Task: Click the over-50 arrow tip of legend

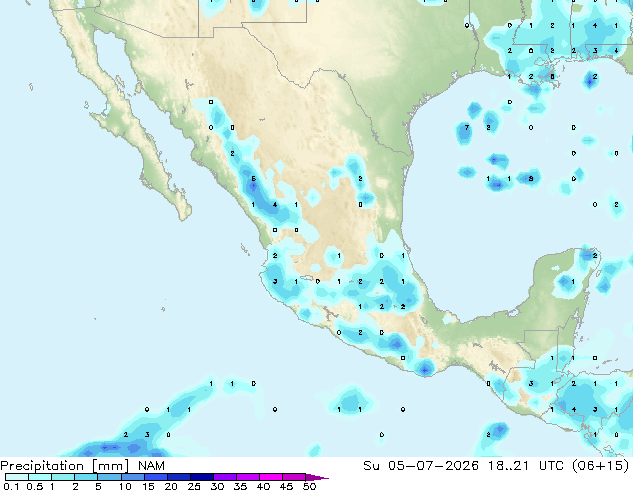Action: (x=317, y=477)
